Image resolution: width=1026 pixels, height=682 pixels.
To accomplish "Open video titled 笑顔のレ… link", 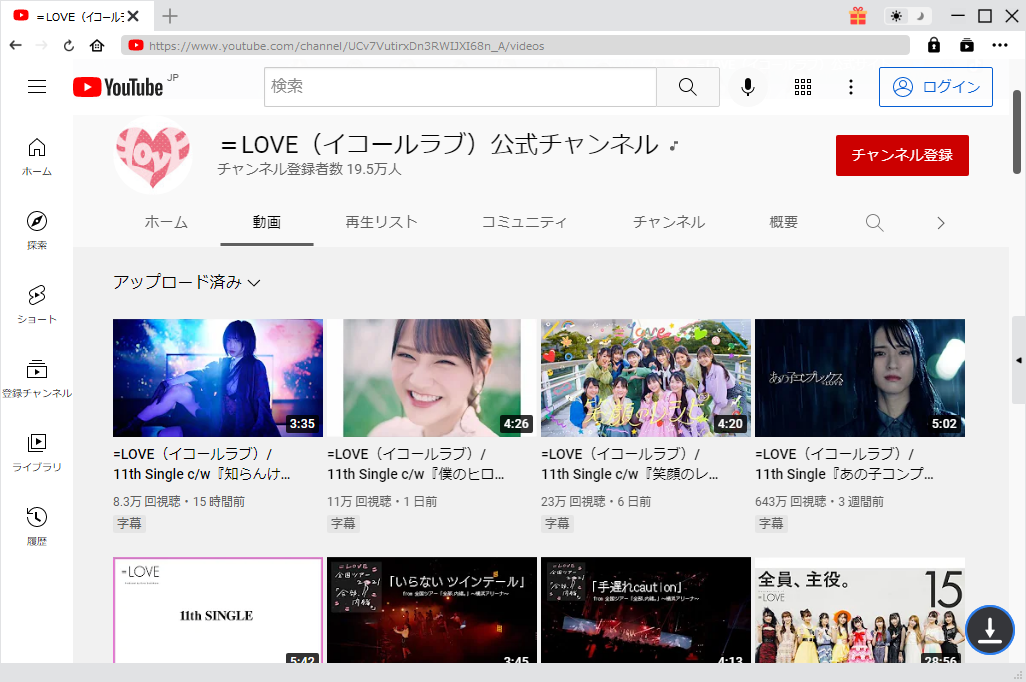I will [630, 464].
